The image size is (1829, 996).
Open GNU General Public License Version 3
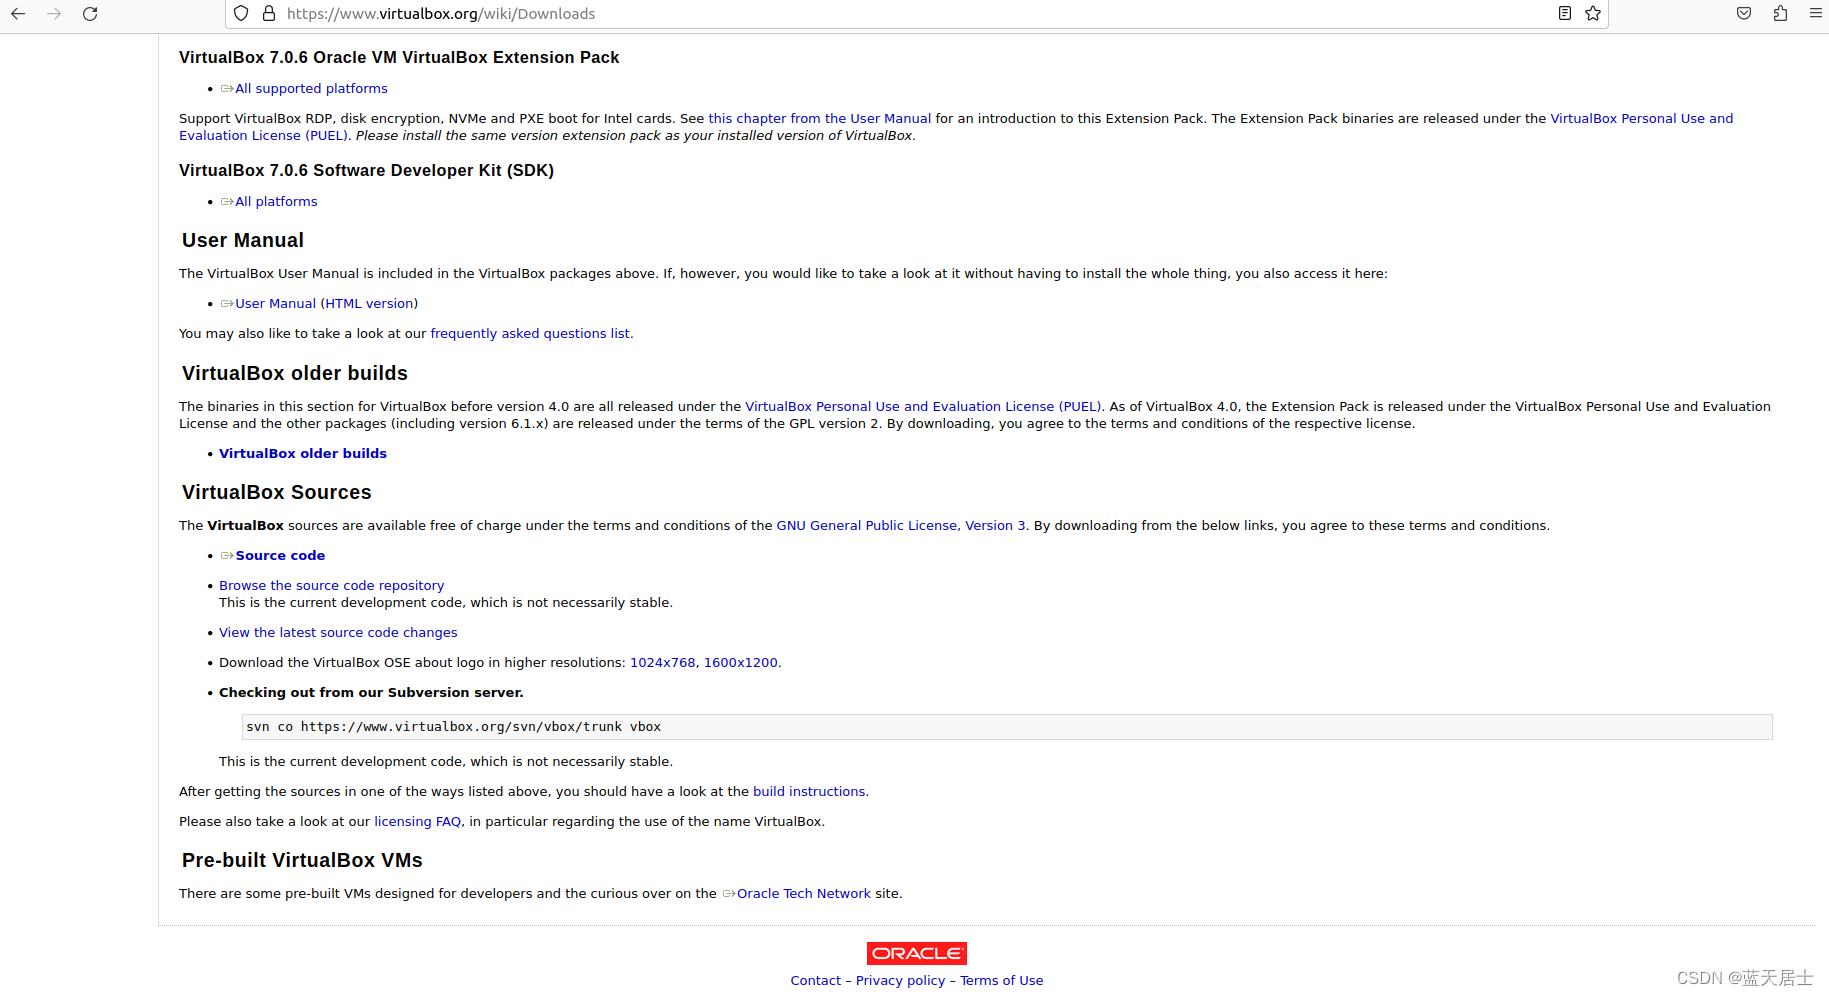[901, 526]
